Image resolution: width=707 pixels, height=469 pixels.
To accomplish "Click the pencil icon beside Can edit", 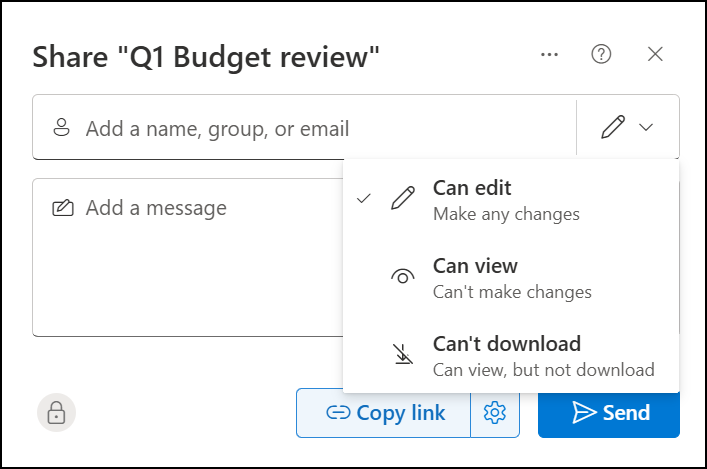I will tap(402, 199).
